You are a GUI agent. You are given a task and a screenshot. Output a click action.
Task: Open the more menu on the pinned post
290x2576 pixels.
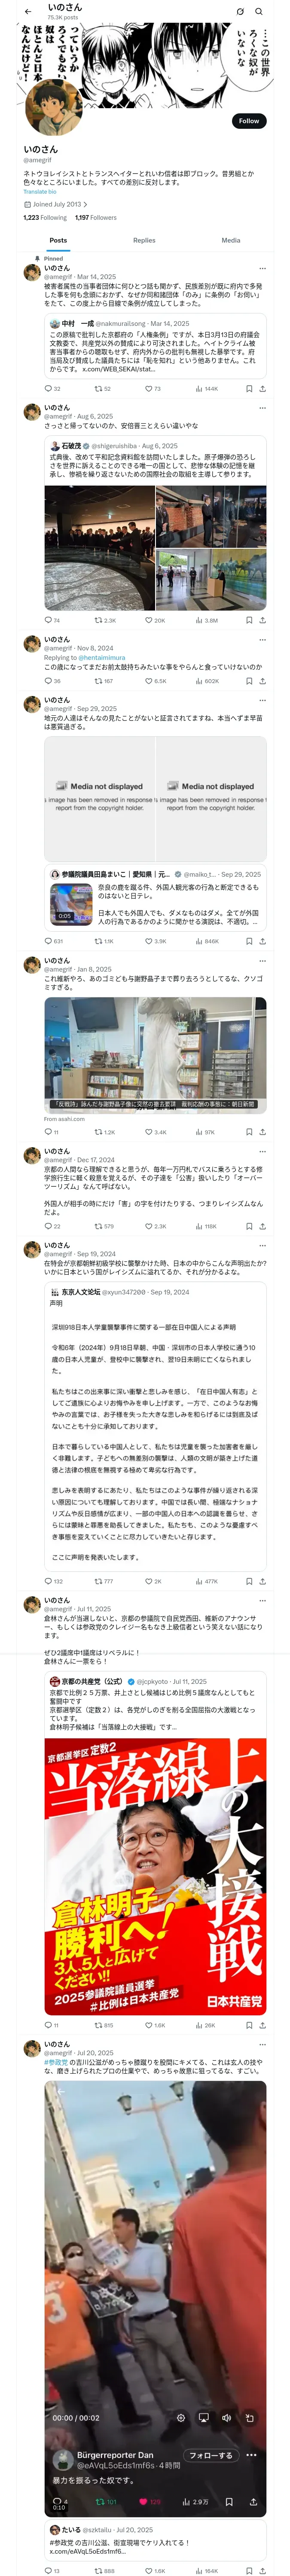point(263,268)
